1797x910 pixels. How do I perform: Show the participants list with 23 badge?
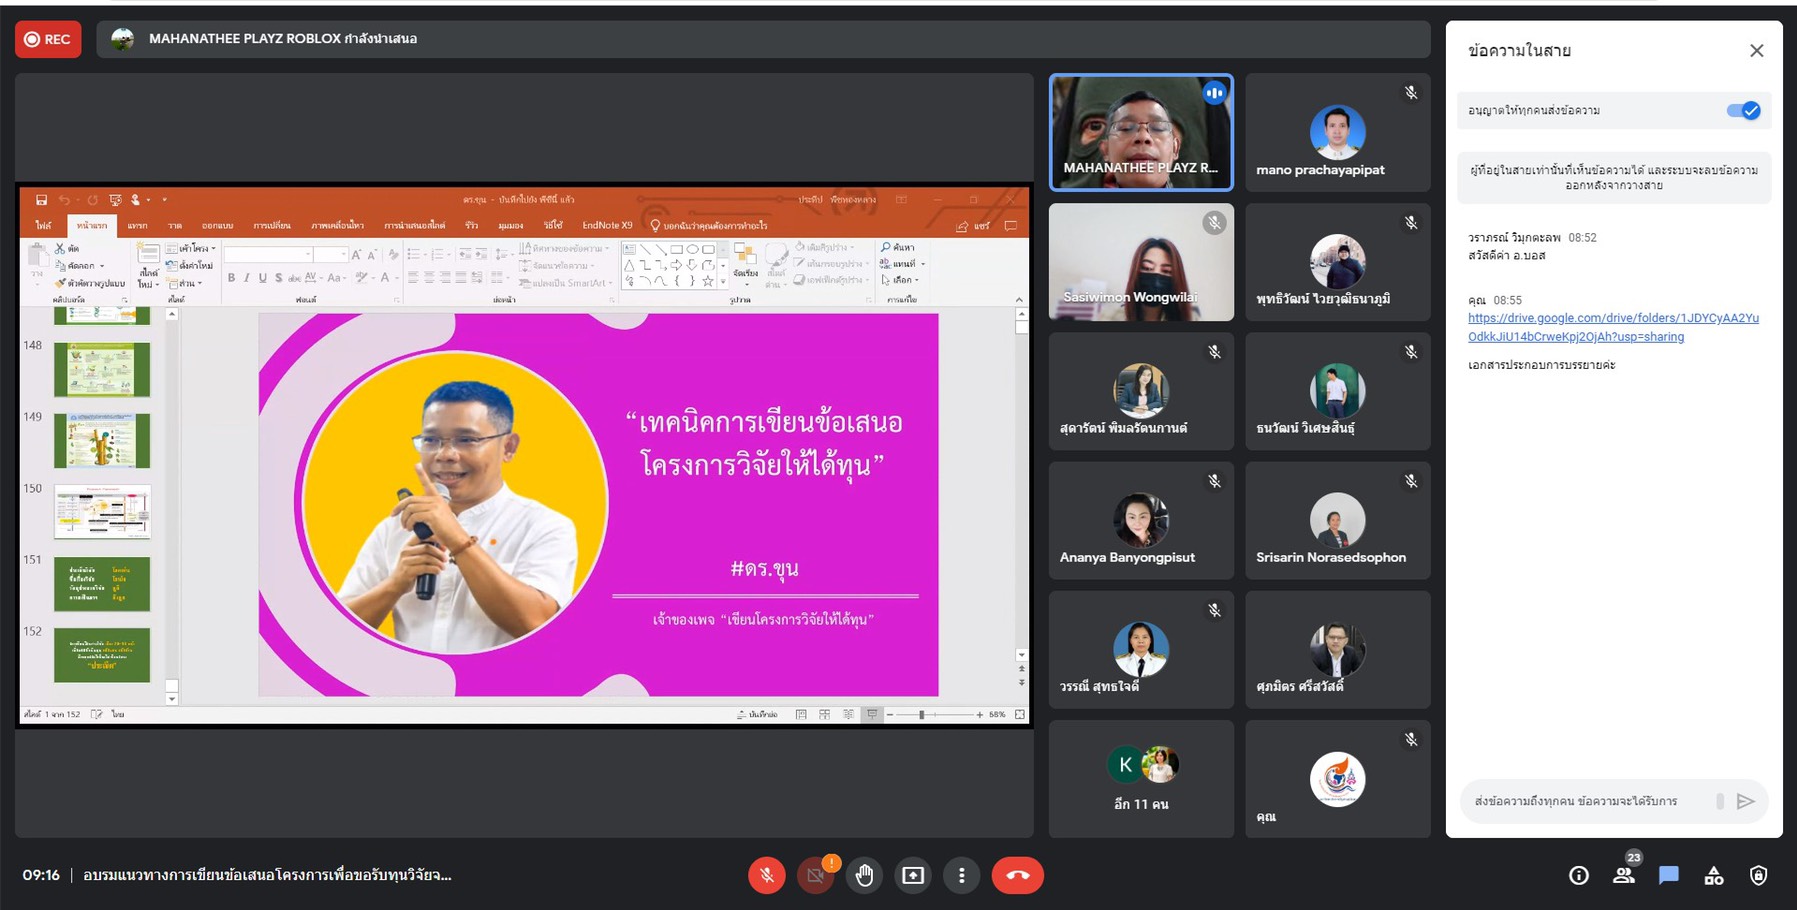click(x=1624, y=876)
